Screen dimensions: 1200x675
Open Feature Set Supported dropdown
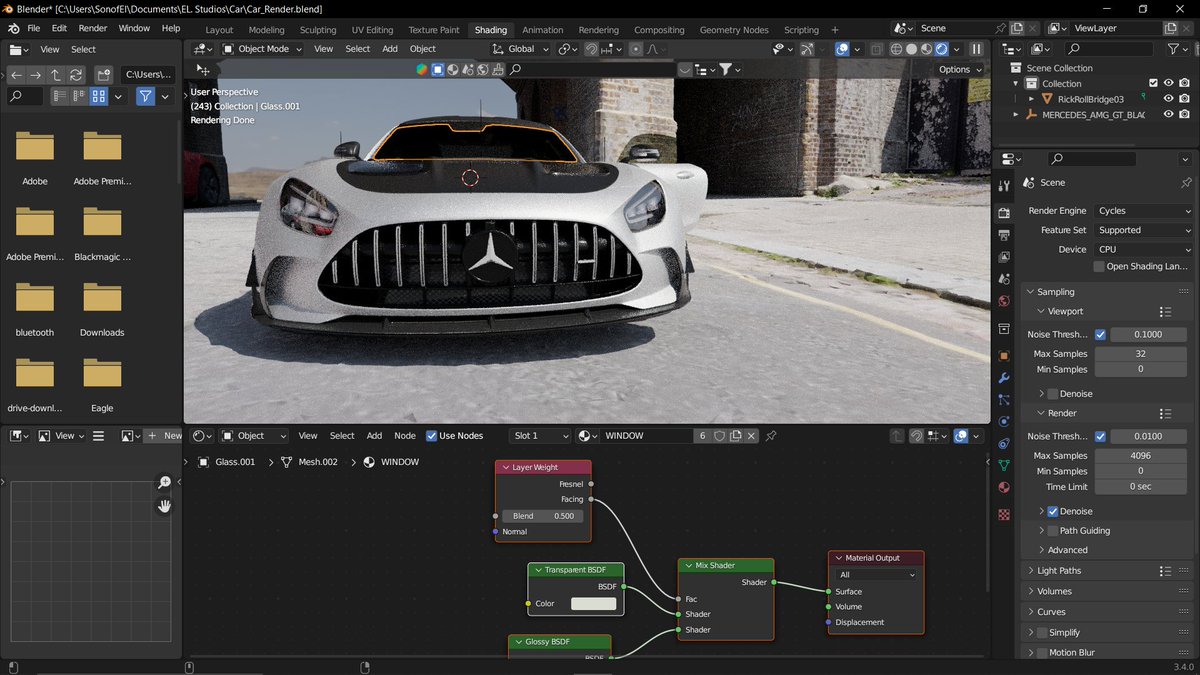coord(1143,230)
